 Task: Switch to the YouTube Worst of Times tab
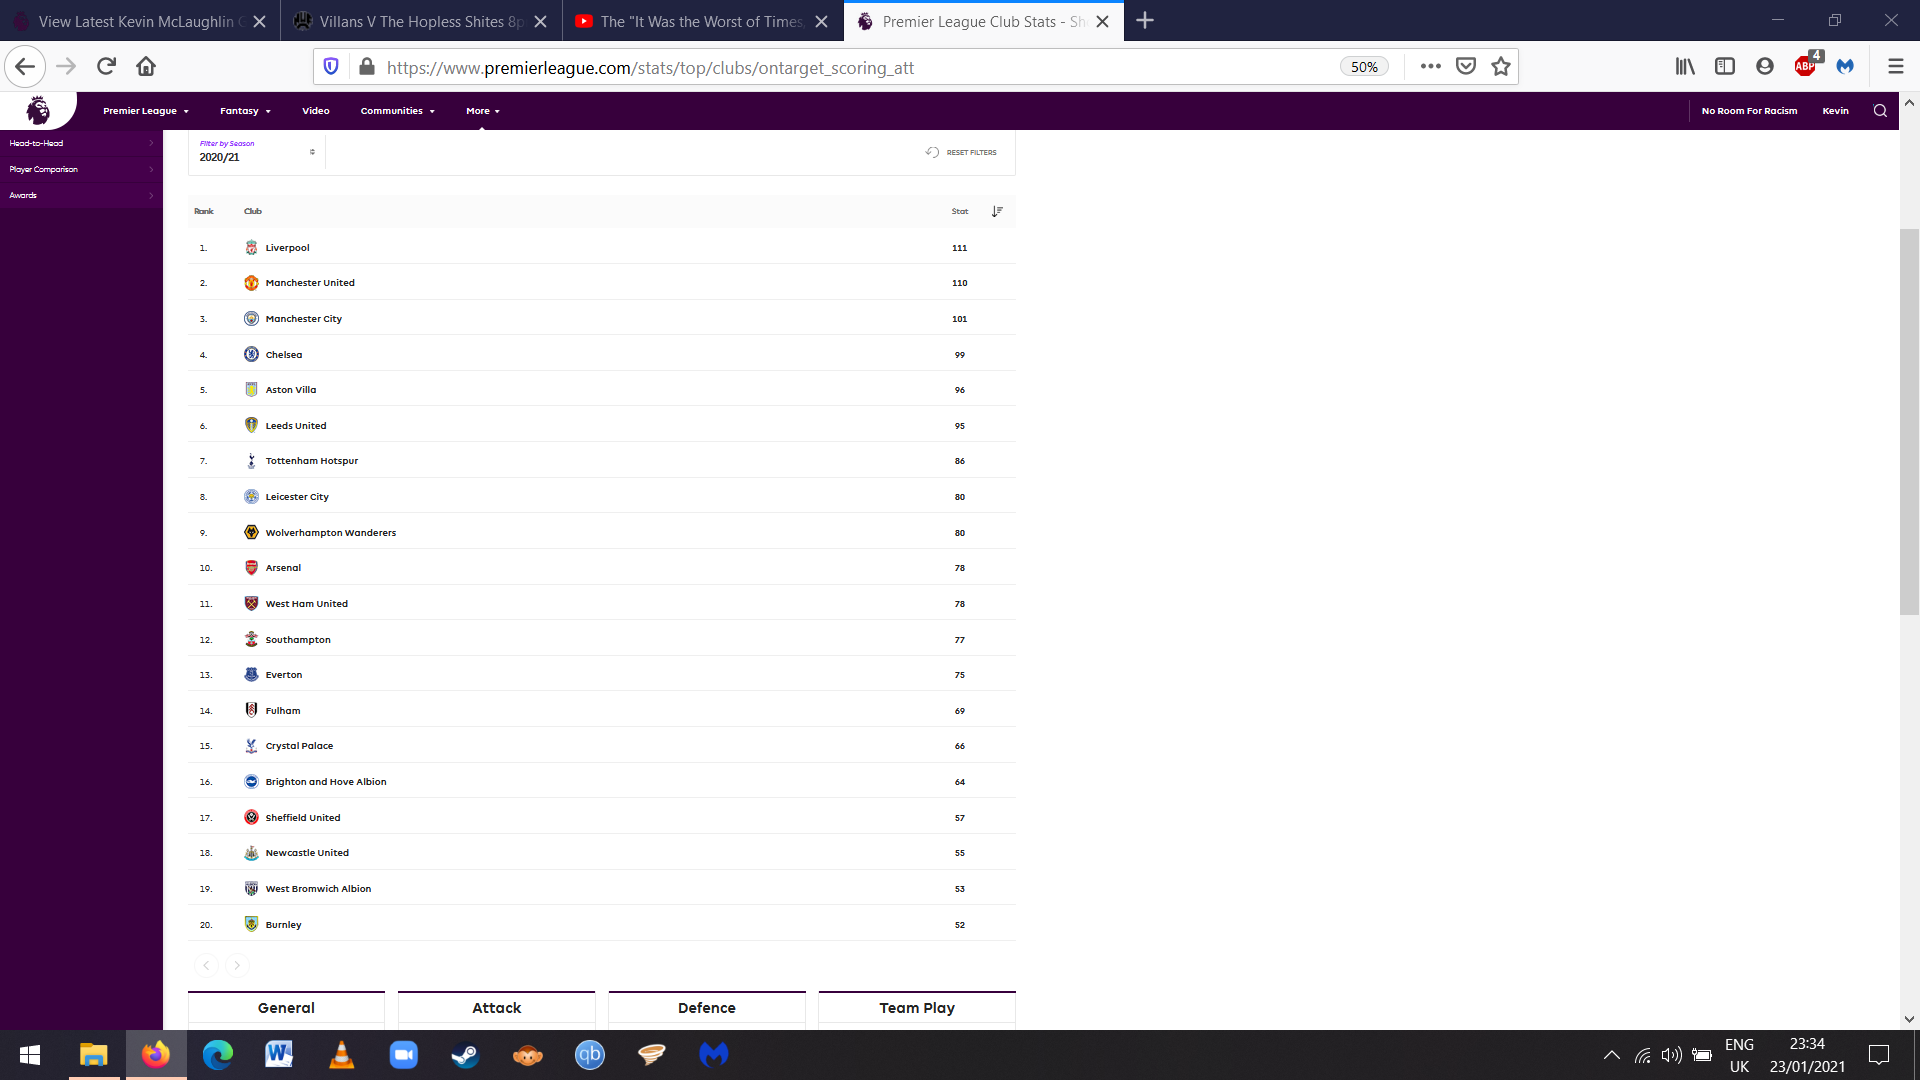(x=702, y=21)
